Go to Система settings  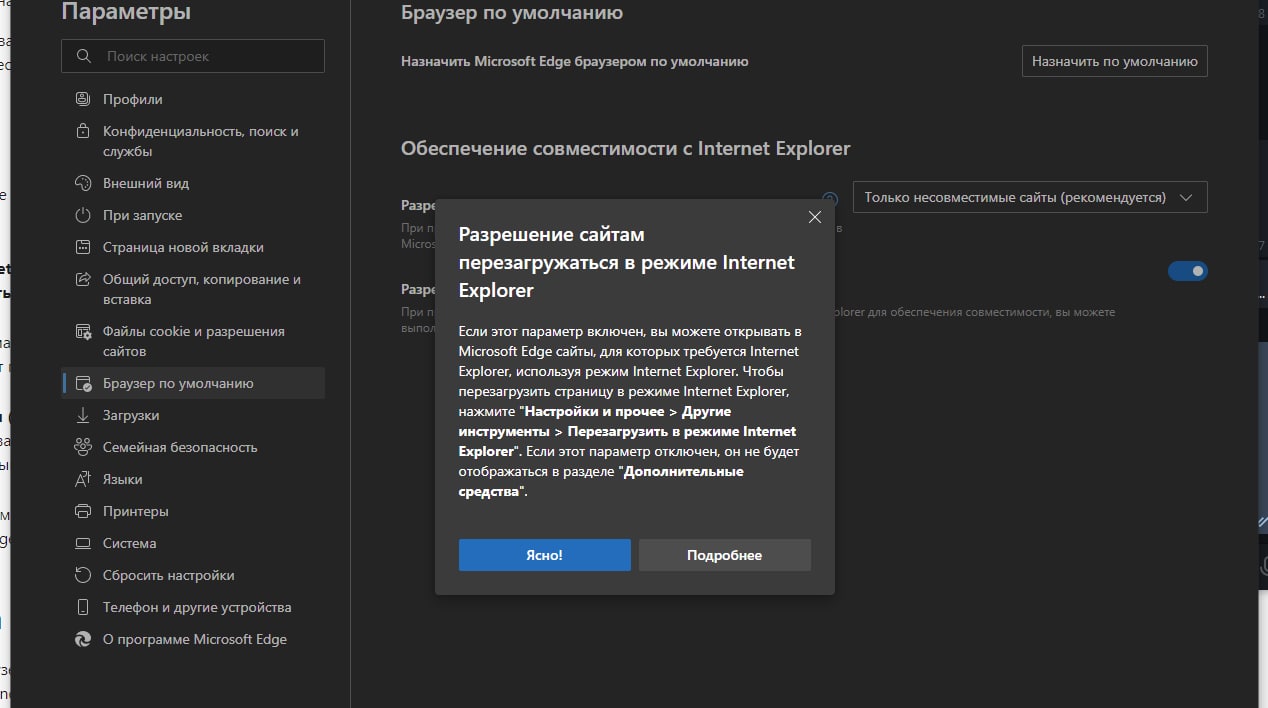coord(193,543)
